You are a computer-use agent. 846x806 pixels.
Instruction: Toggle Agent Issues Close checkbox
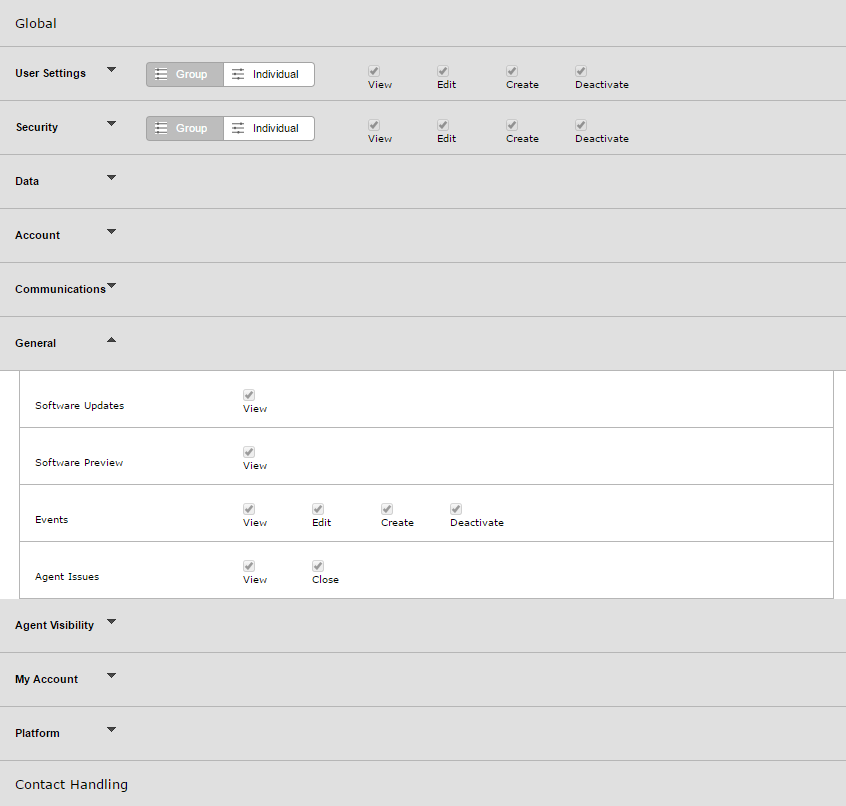click(318, 566)
